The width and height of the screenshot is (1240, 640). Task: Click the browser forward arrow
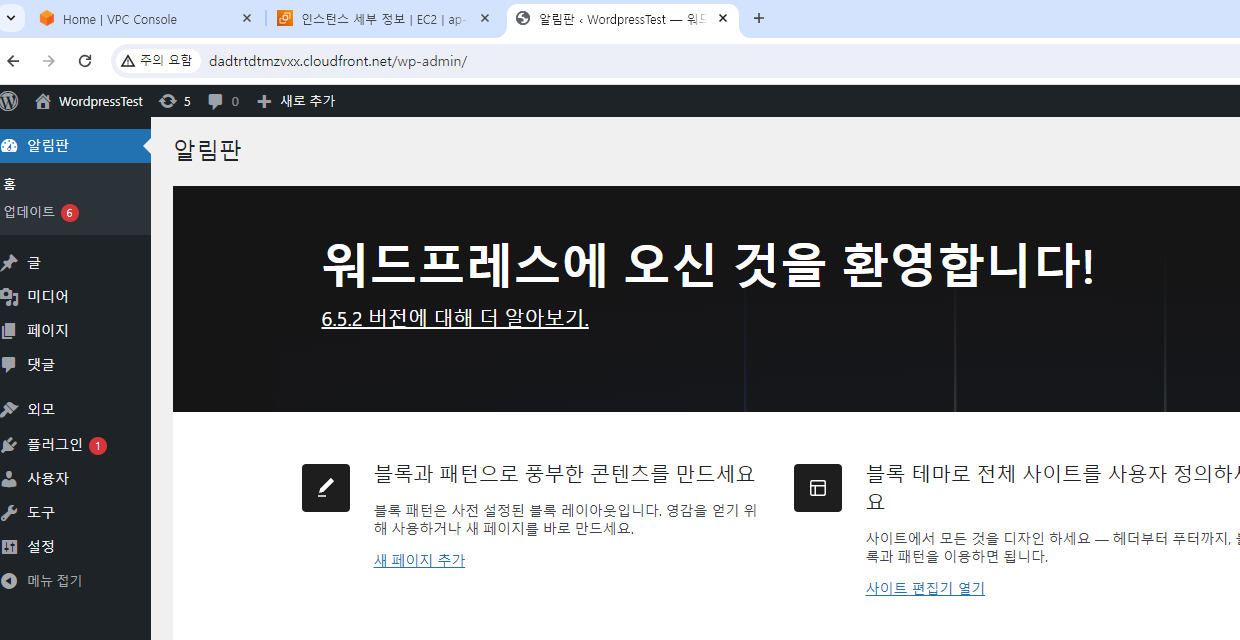pos(49,61)
